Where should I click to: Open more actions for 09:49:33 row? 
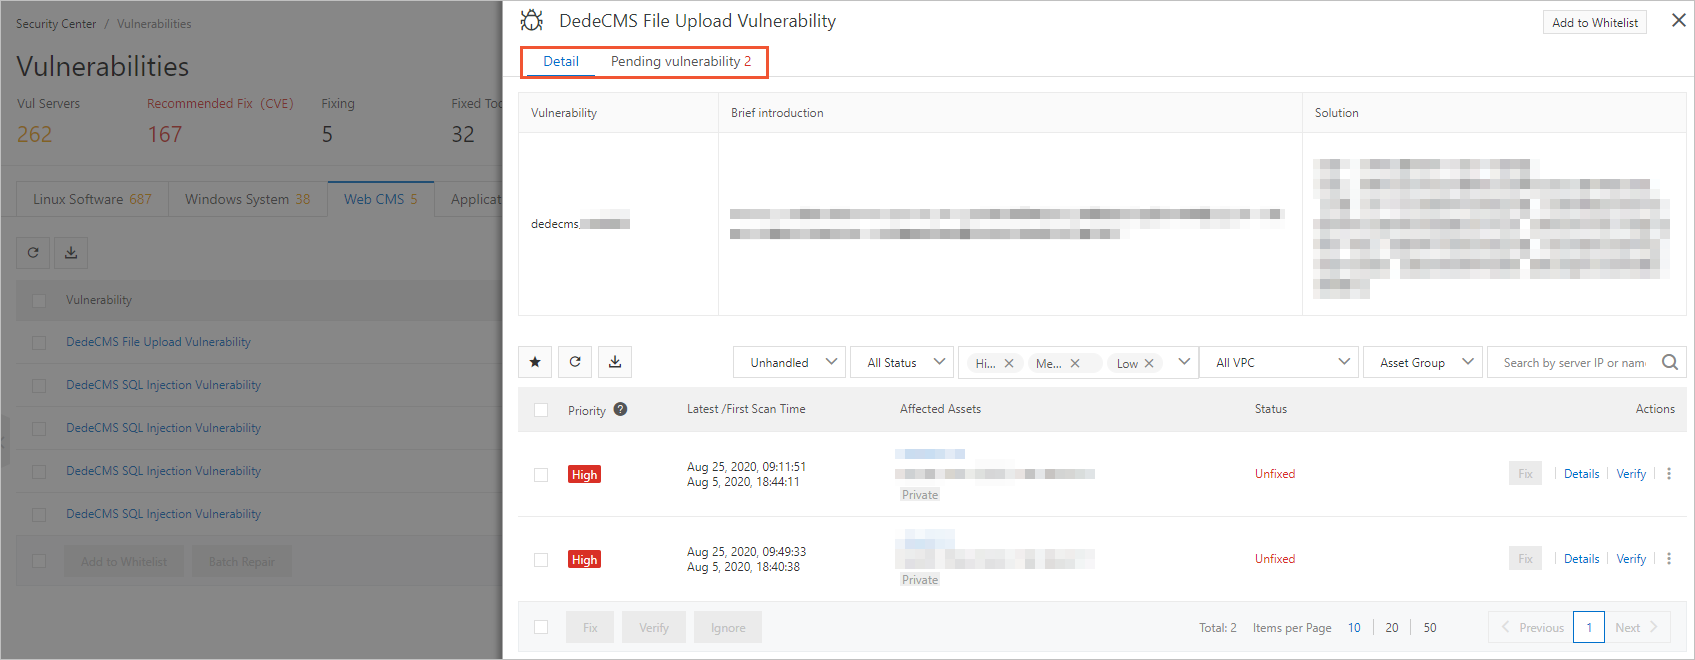[1669, 559]
